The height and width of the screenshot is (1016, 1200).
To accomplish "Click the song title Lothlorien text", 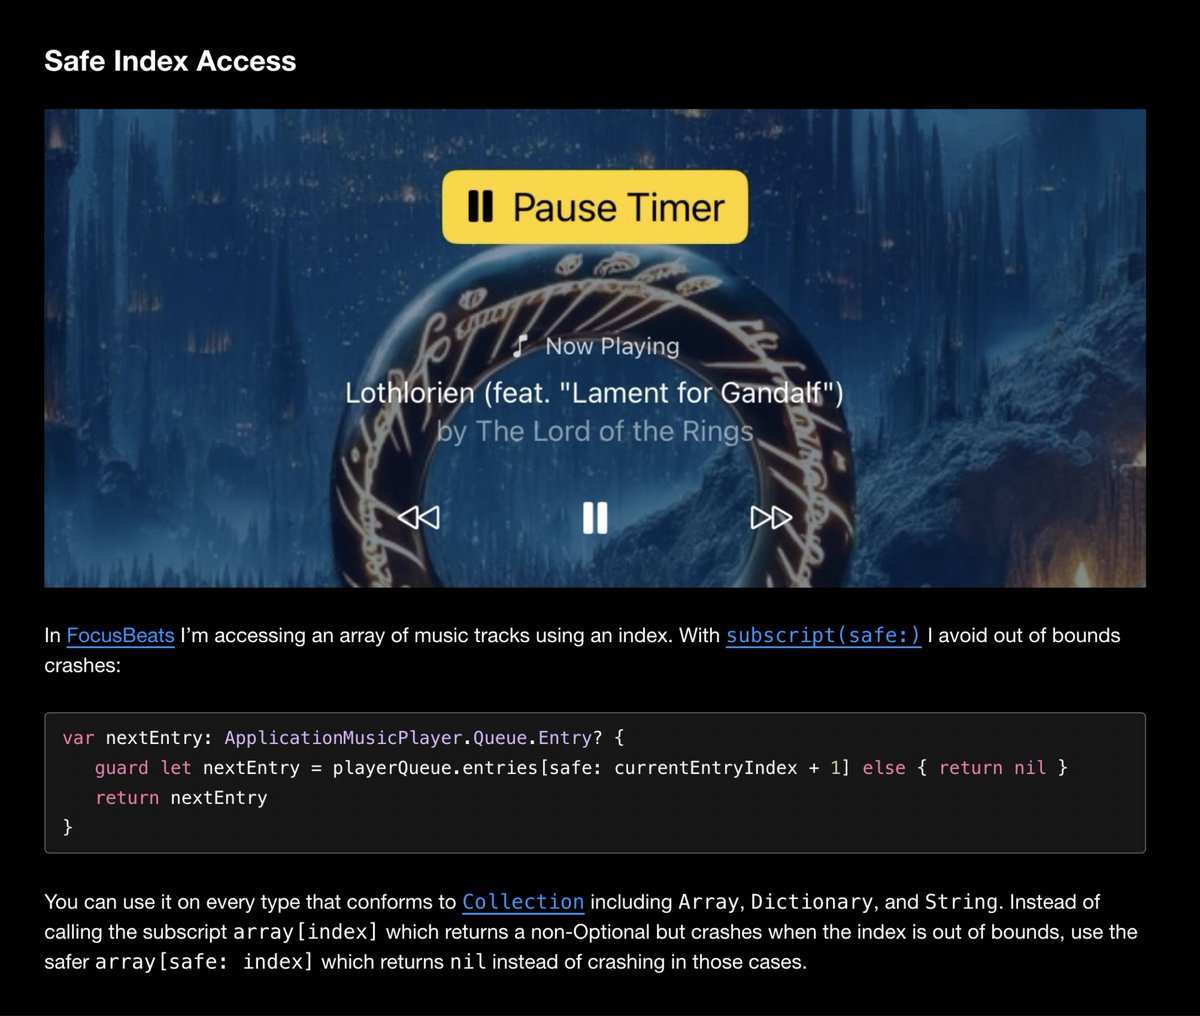I will tap(594, 393).
